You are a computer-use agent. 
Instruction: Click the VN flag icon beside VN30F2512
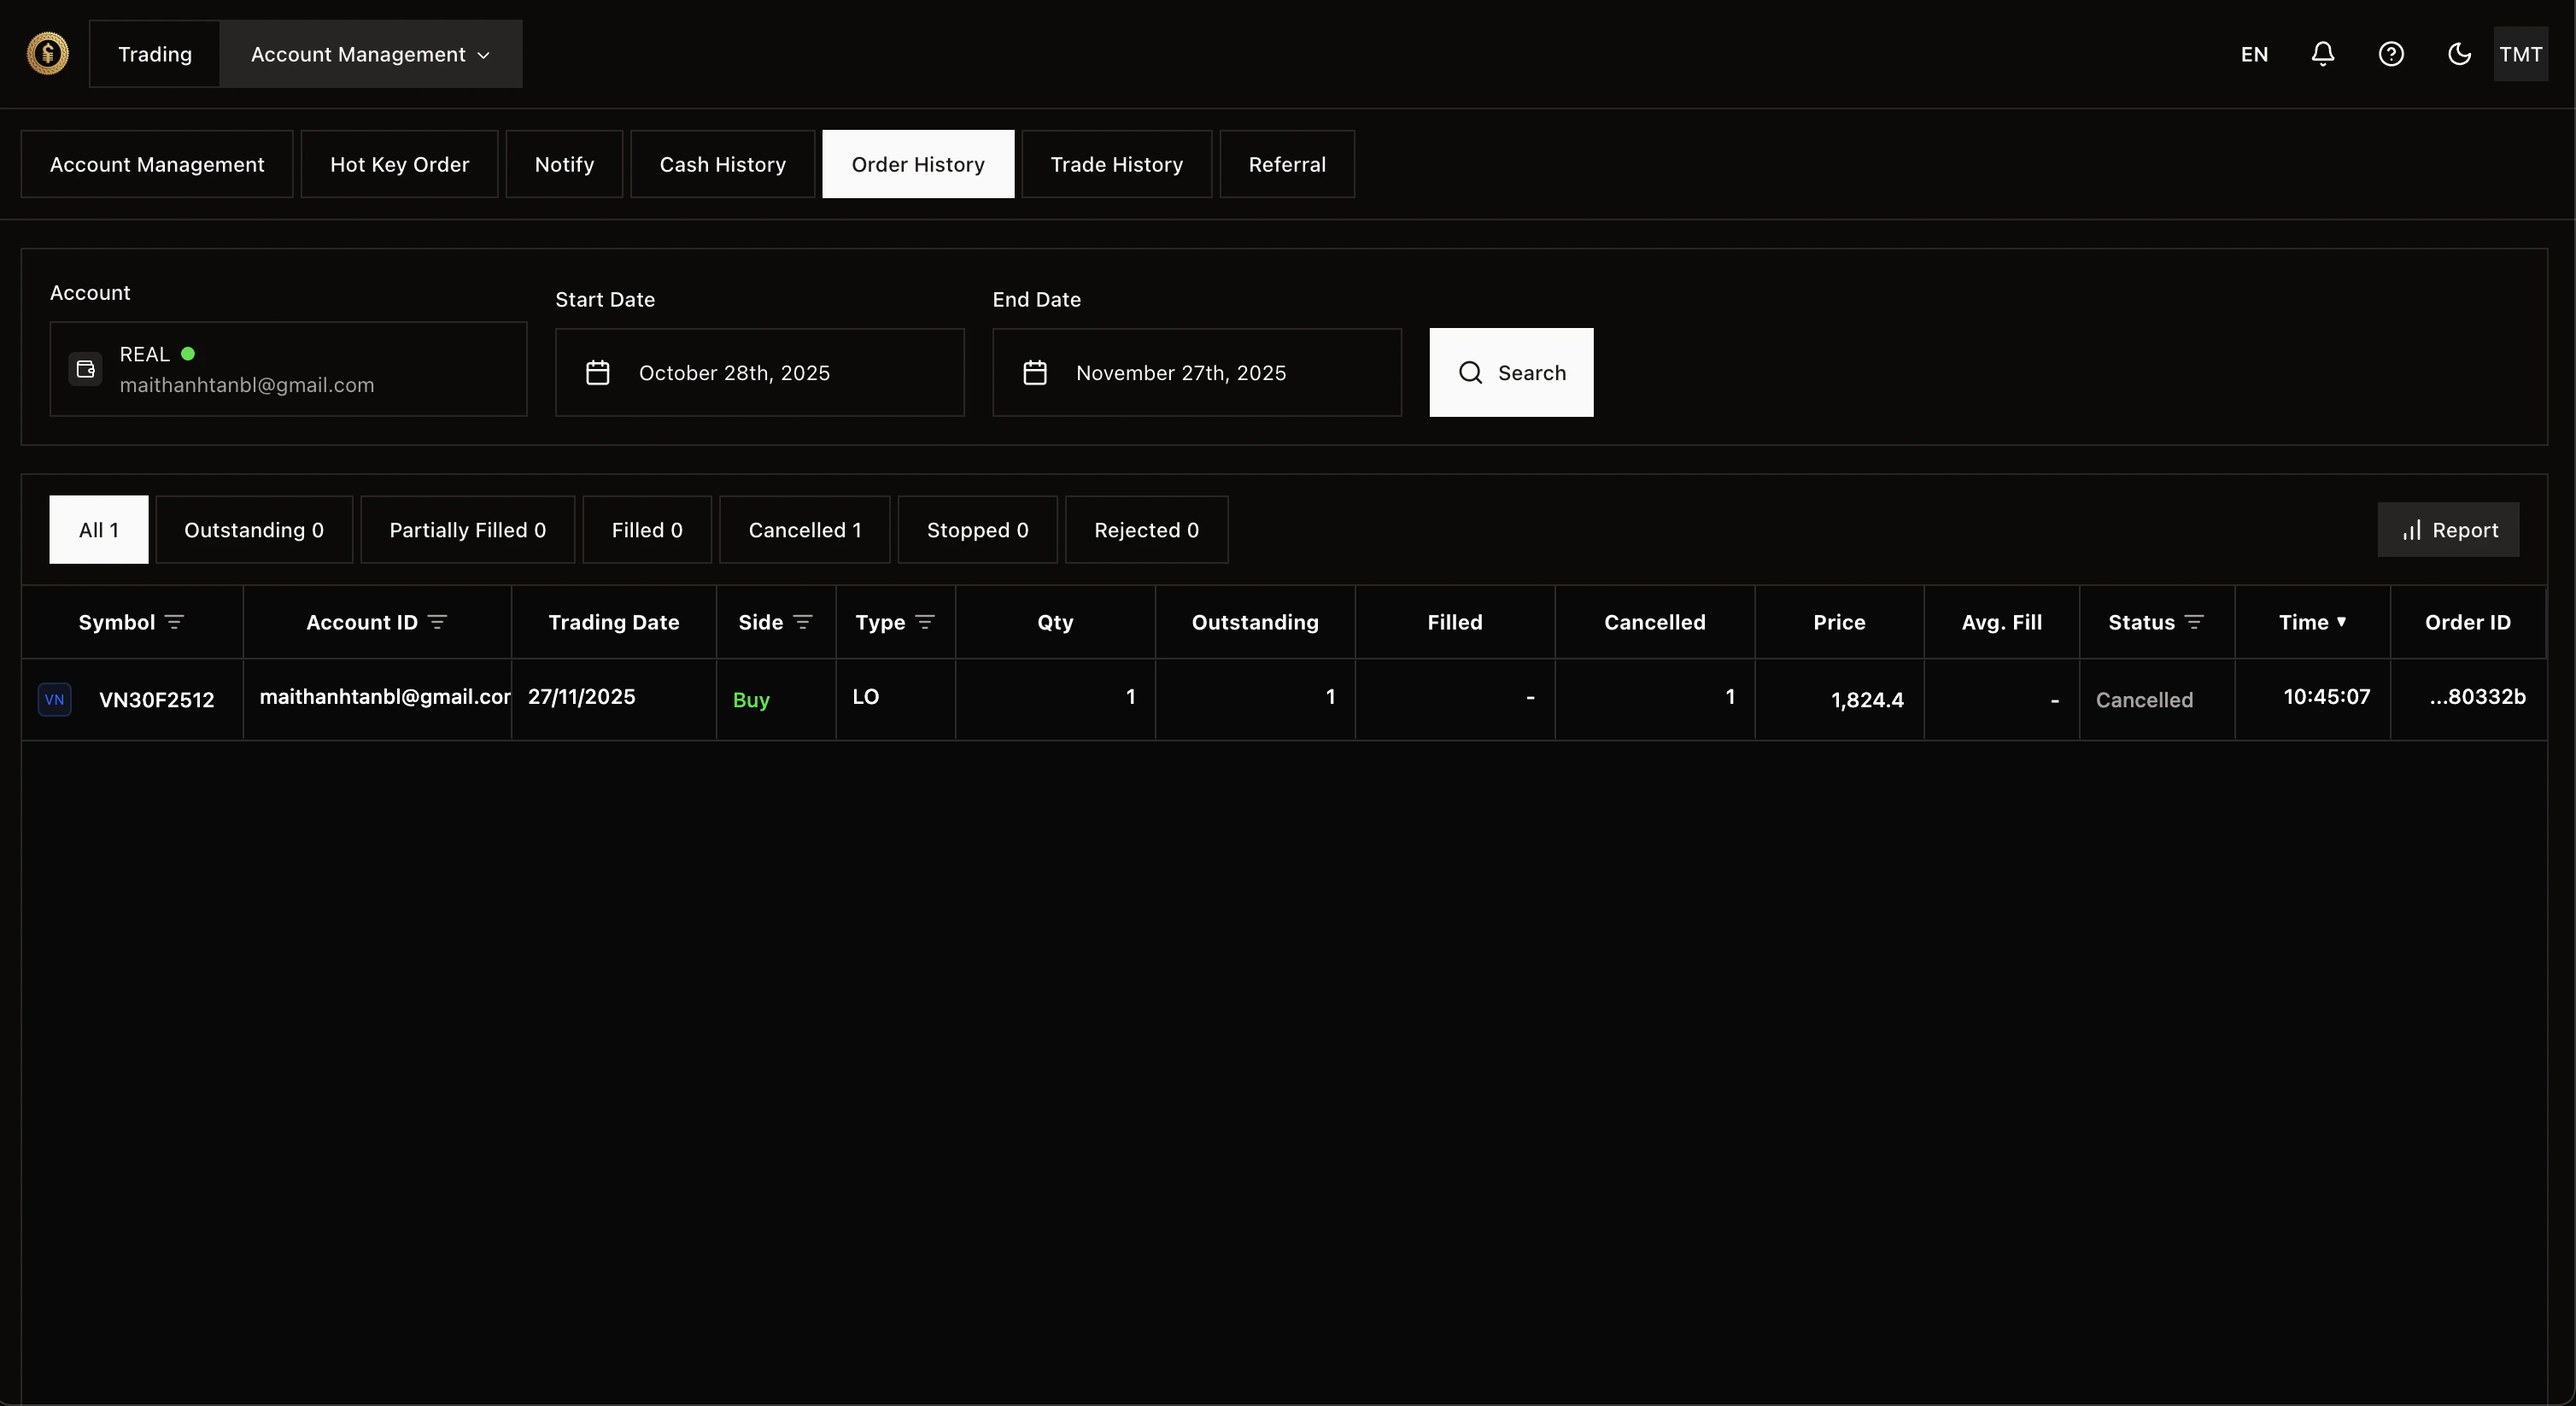coord(54,699)
